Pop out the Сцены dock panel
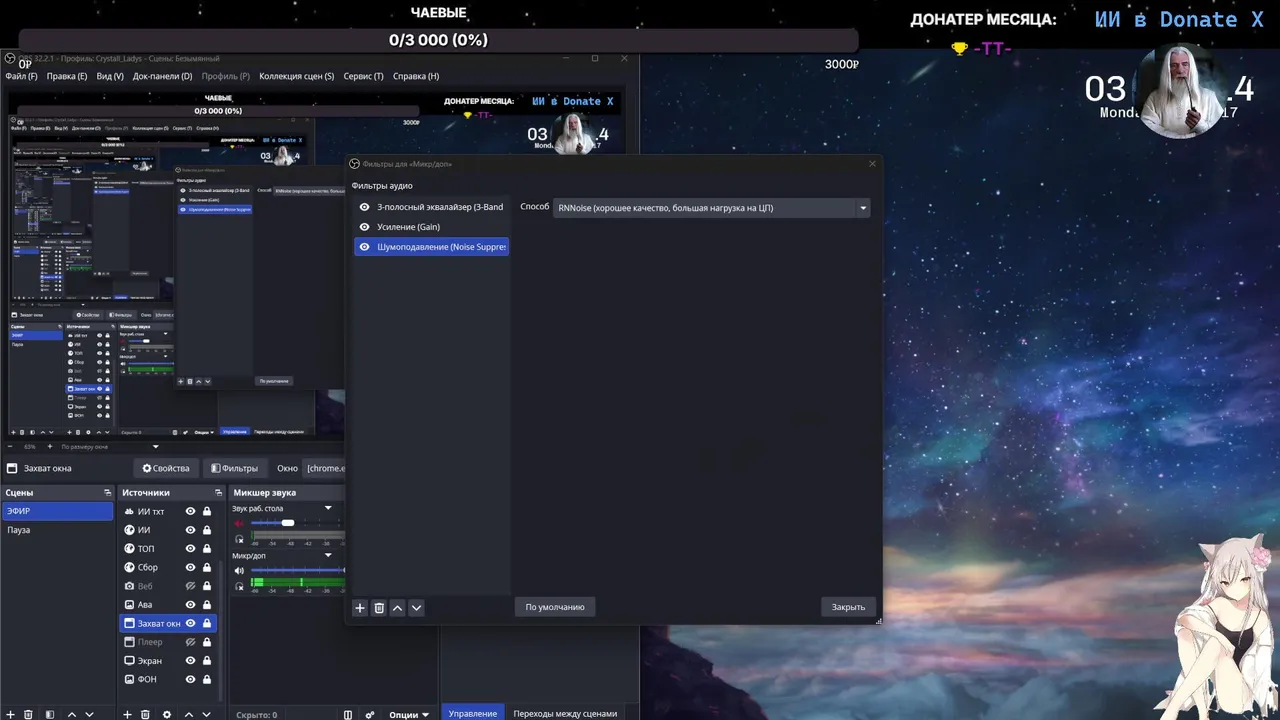 click(x=108, y=493)
